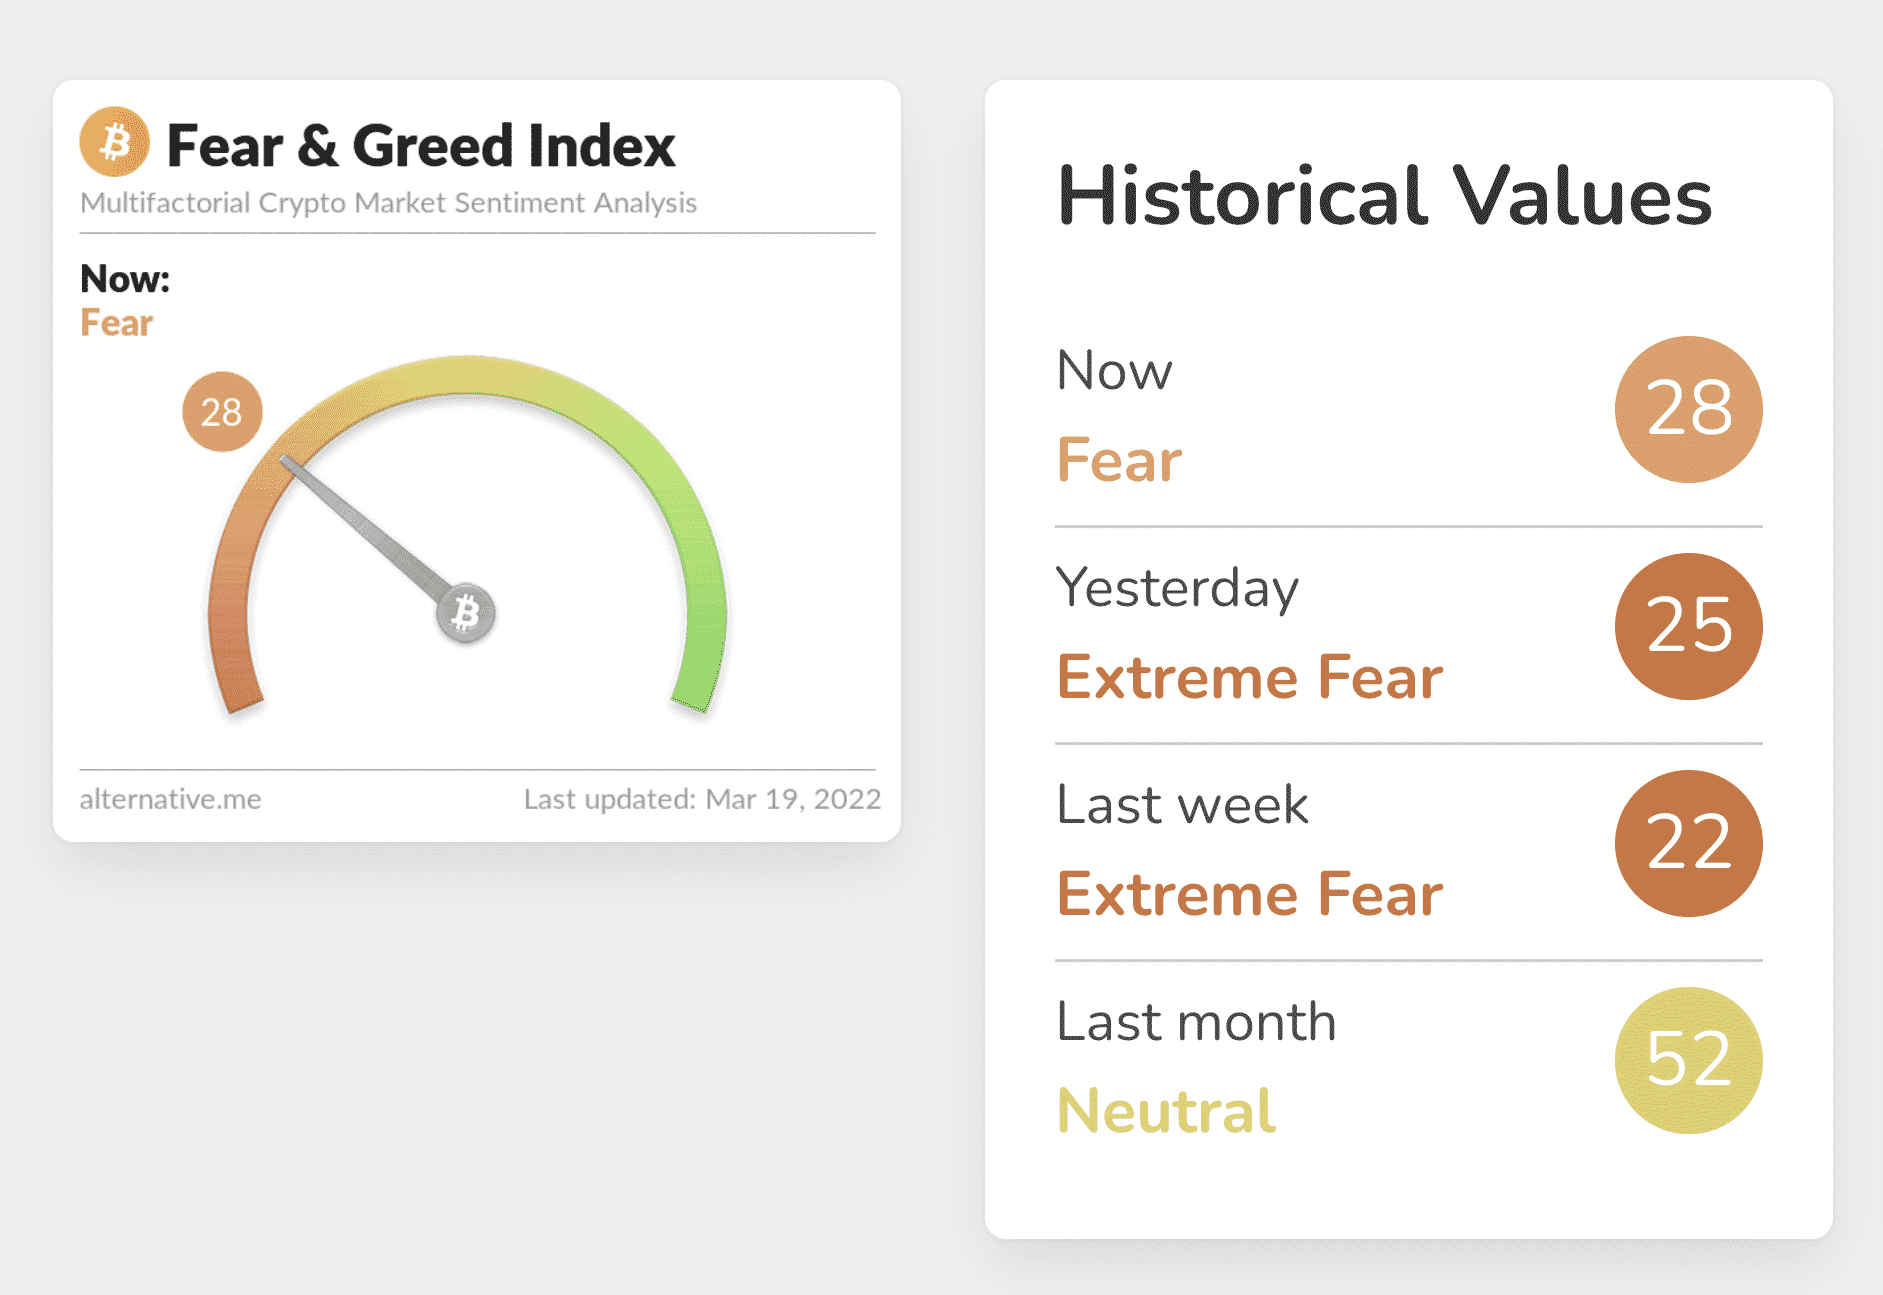Select the Last week circle 22

pos(1688,843)
